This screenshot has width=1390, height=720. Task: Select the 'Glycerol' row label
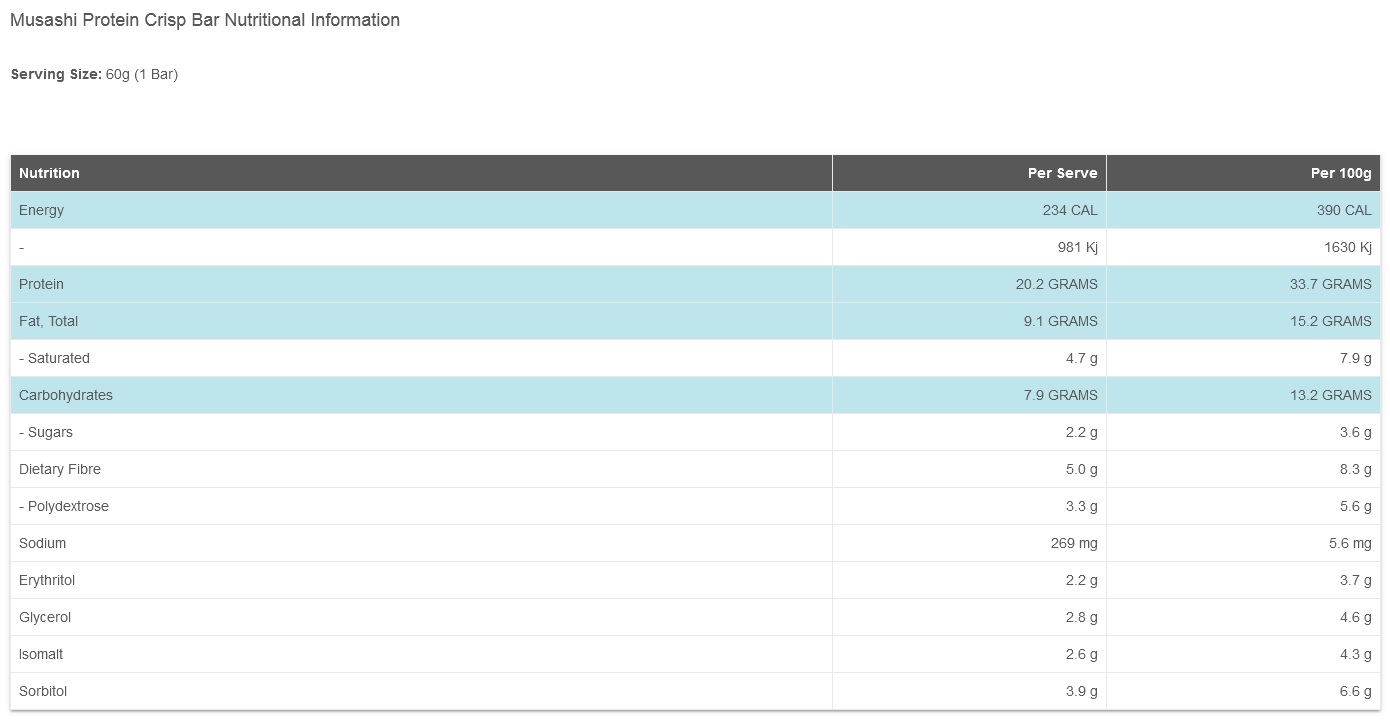click(x=45, y=617)
